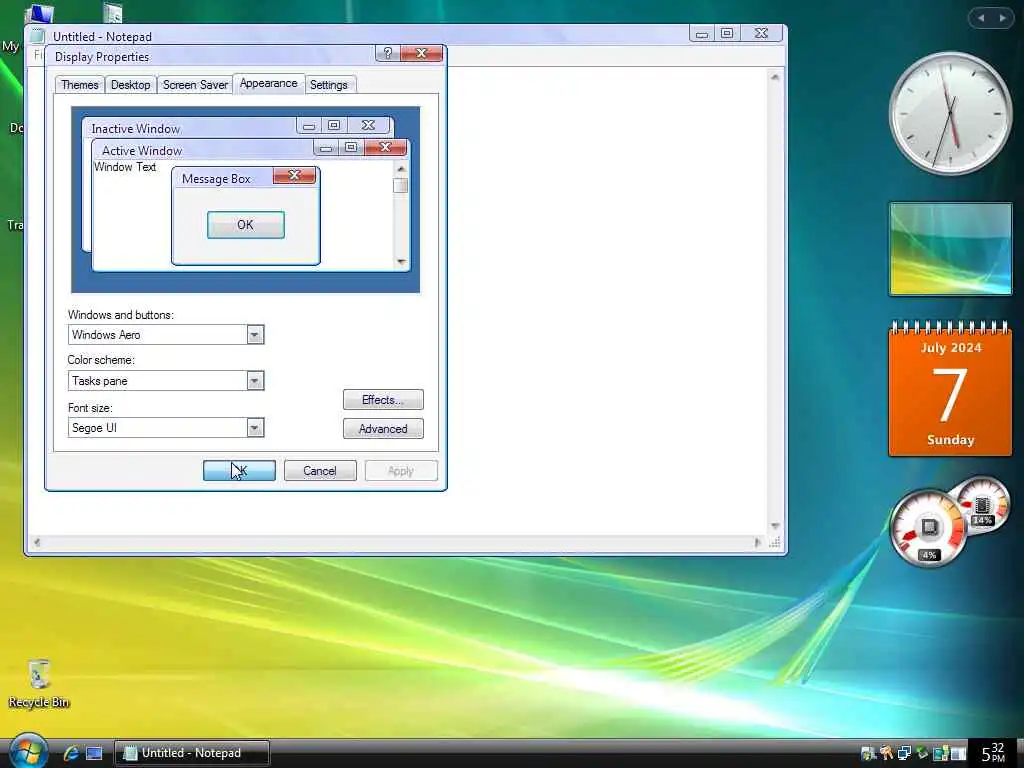Screen dimensions: 1024x768
Task: Click the sidebar previous gadgets page arrow
Action: coord(981,18)
